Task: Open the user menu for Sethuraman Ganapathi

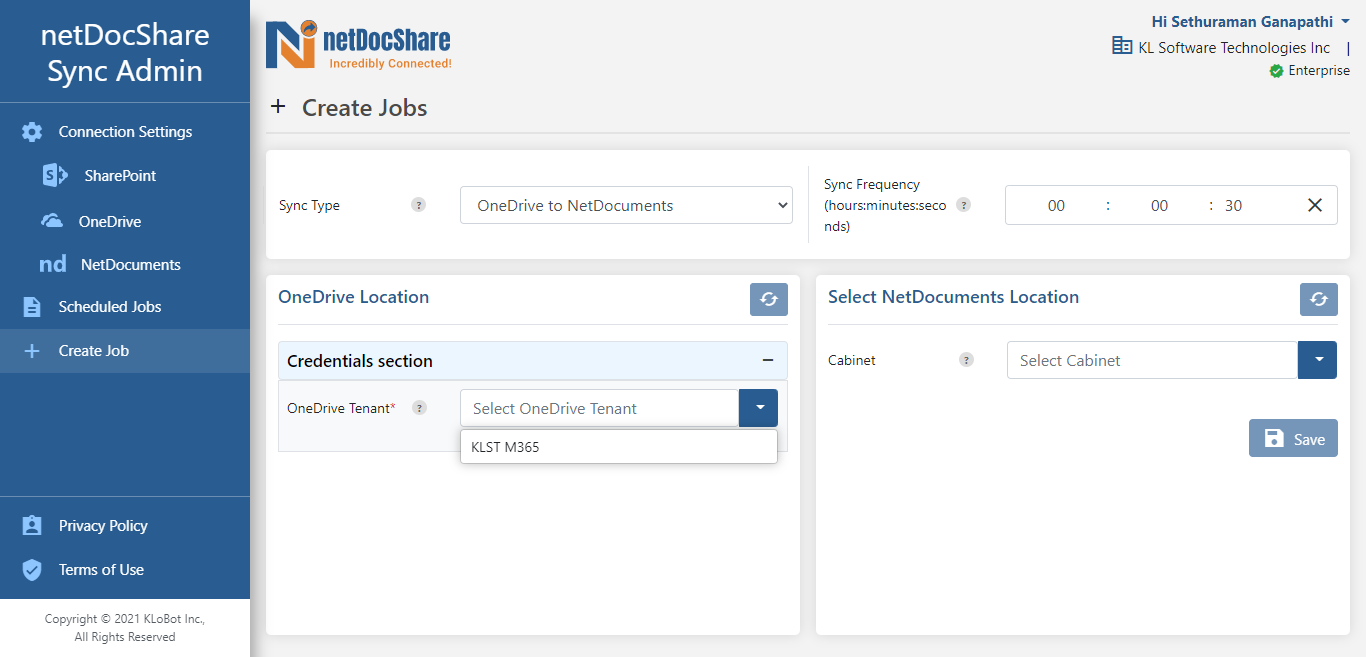Action: (1251, 21)
